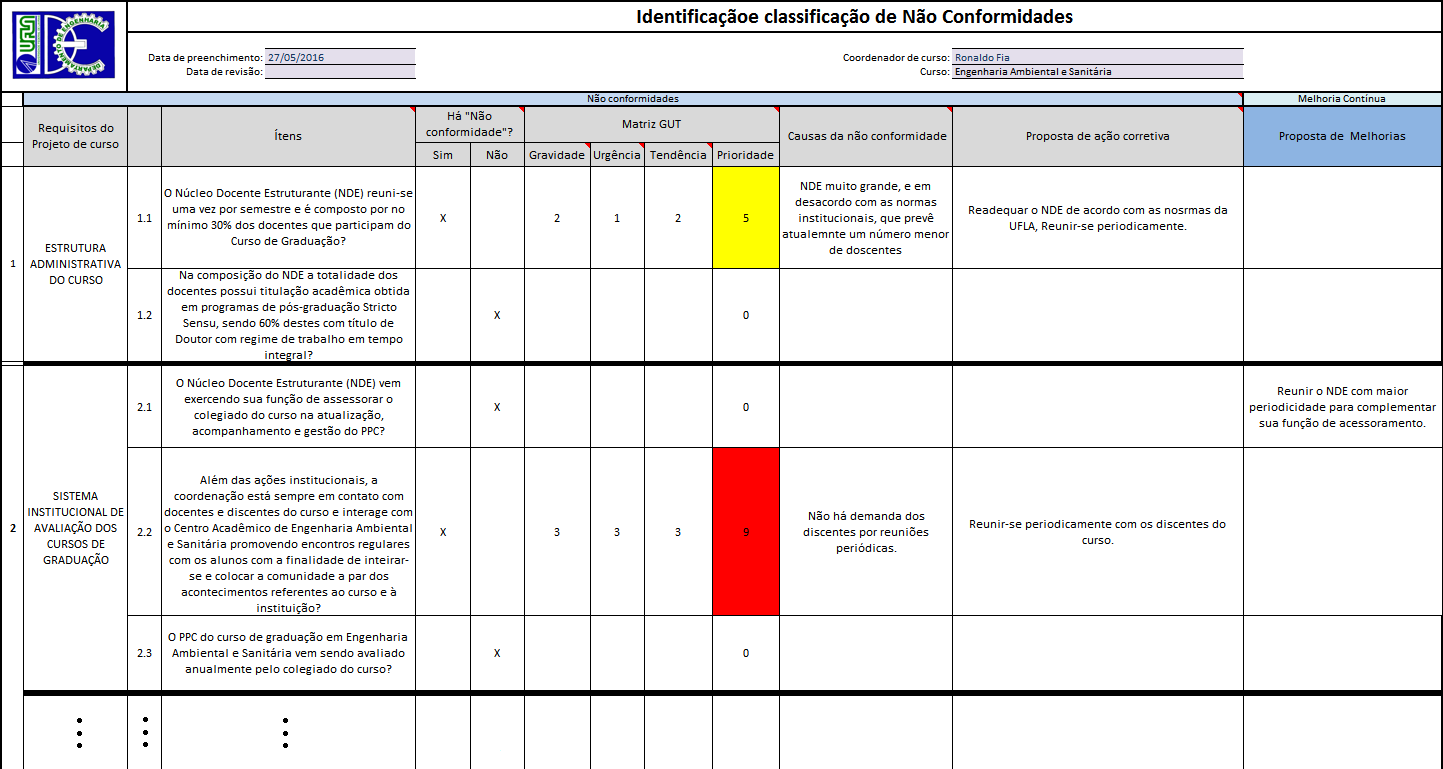Select the 'Matriz GUT' header cell
Screen dimensions: 1443x769
[651, 125]
